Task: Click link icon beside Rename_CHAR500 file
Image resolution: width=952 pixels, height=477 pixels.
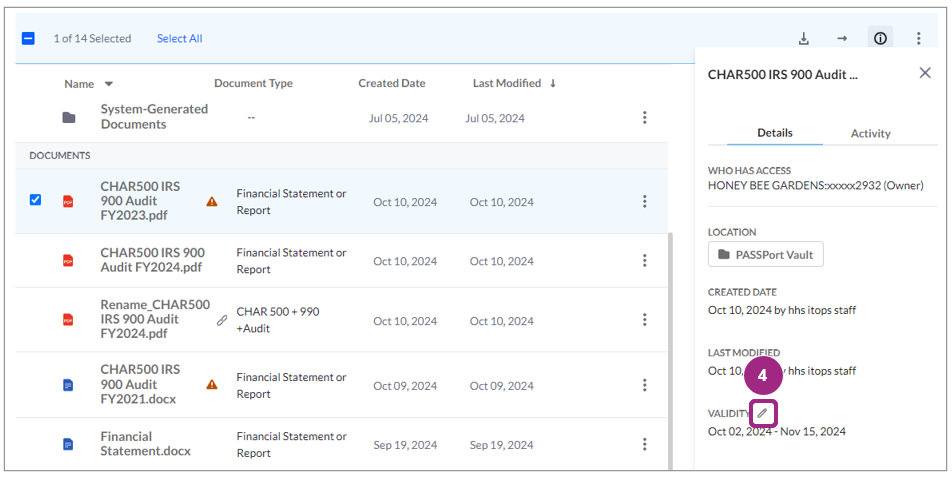Action: tap(222, 320)
